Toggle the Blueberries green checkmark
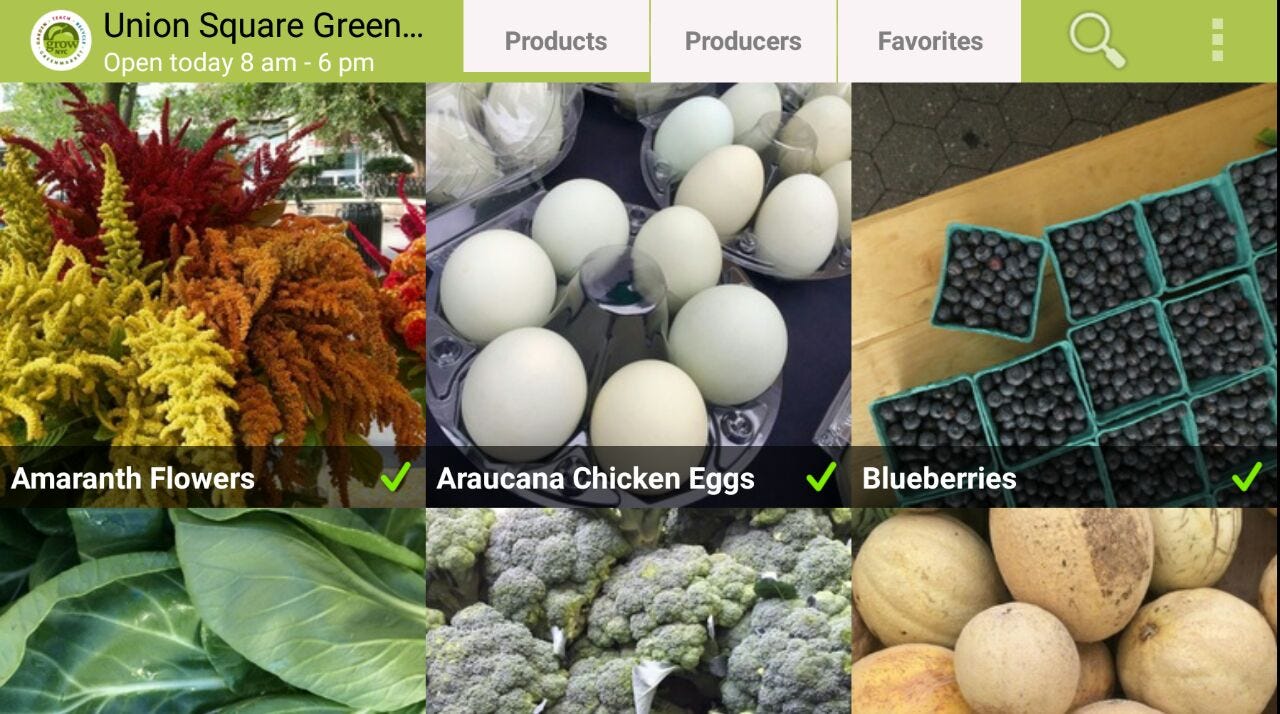Image resolution: width=1280 pixels, height=714 pixels. pos(1246,477)
